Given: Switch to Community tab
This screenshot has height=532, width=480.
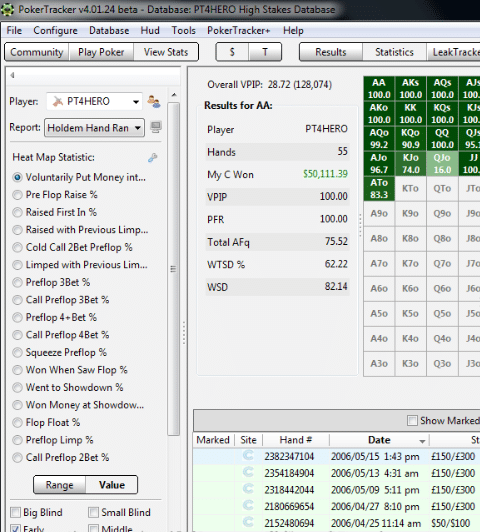Looking at the screenshot, I should pyautogui.click(x=37, y=52).
